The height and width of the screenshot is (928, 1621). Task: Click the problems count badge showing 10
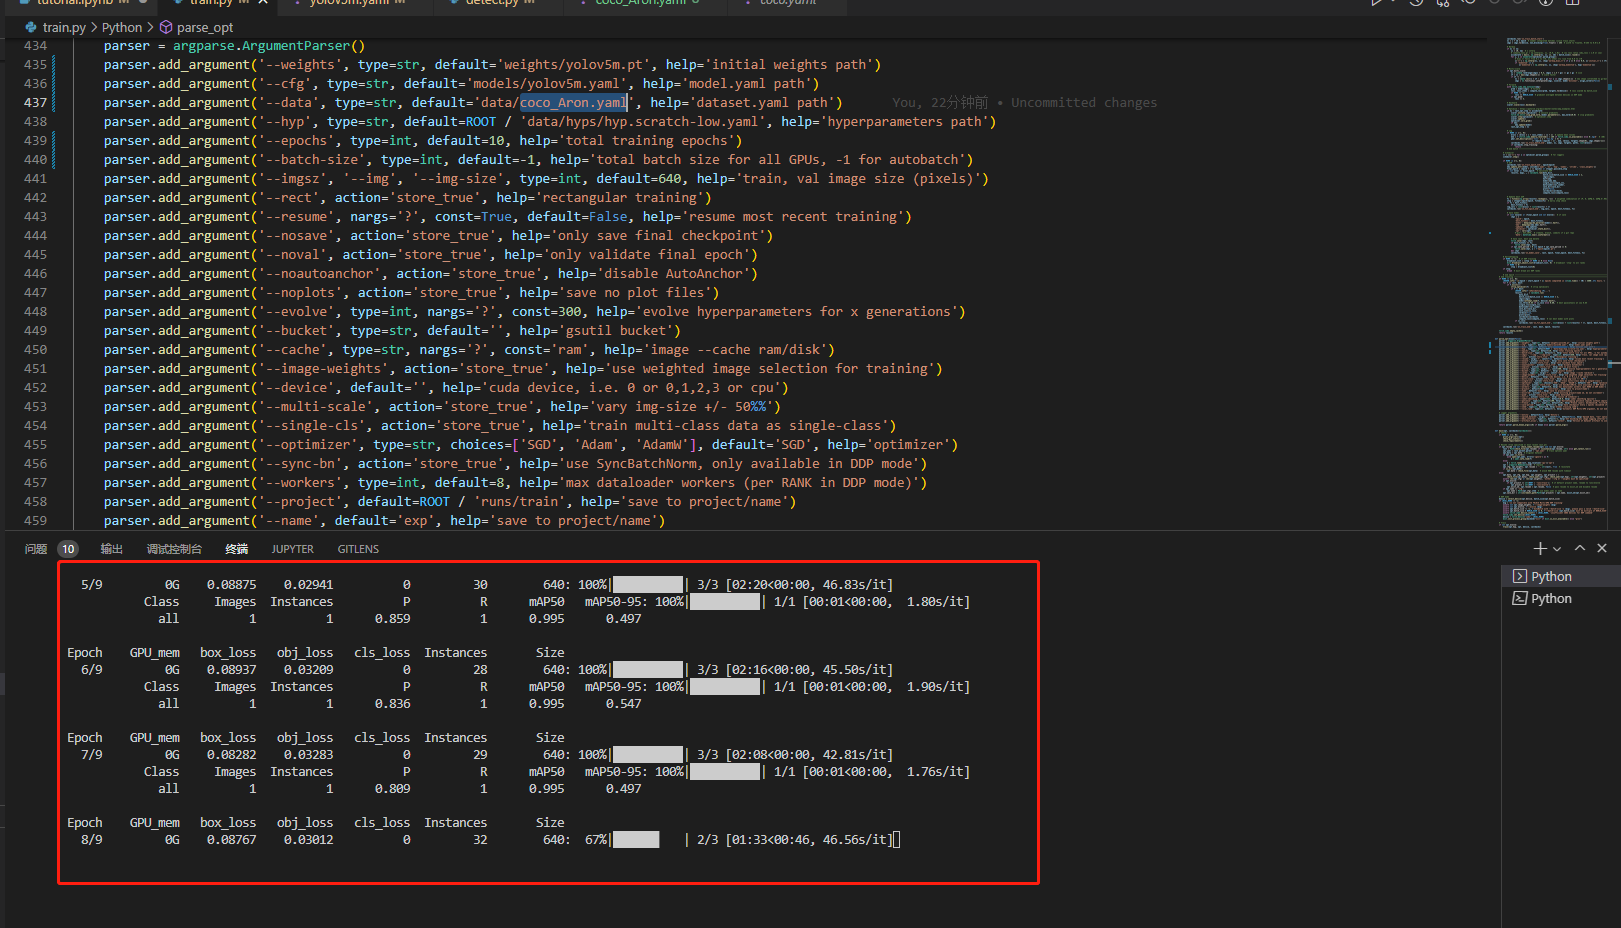pyautogui.click(x=68, y=549)
